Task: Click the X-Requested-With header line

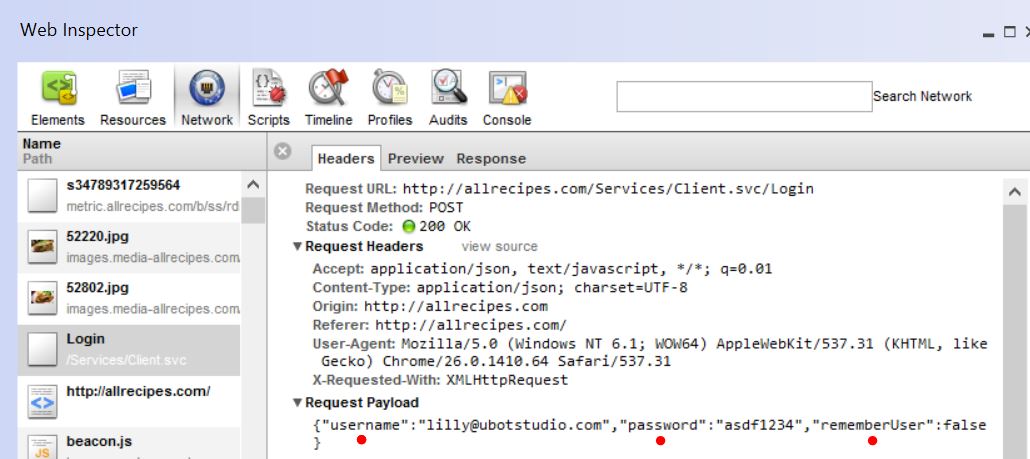Action: pyautogui.click(x=440, y=380)
